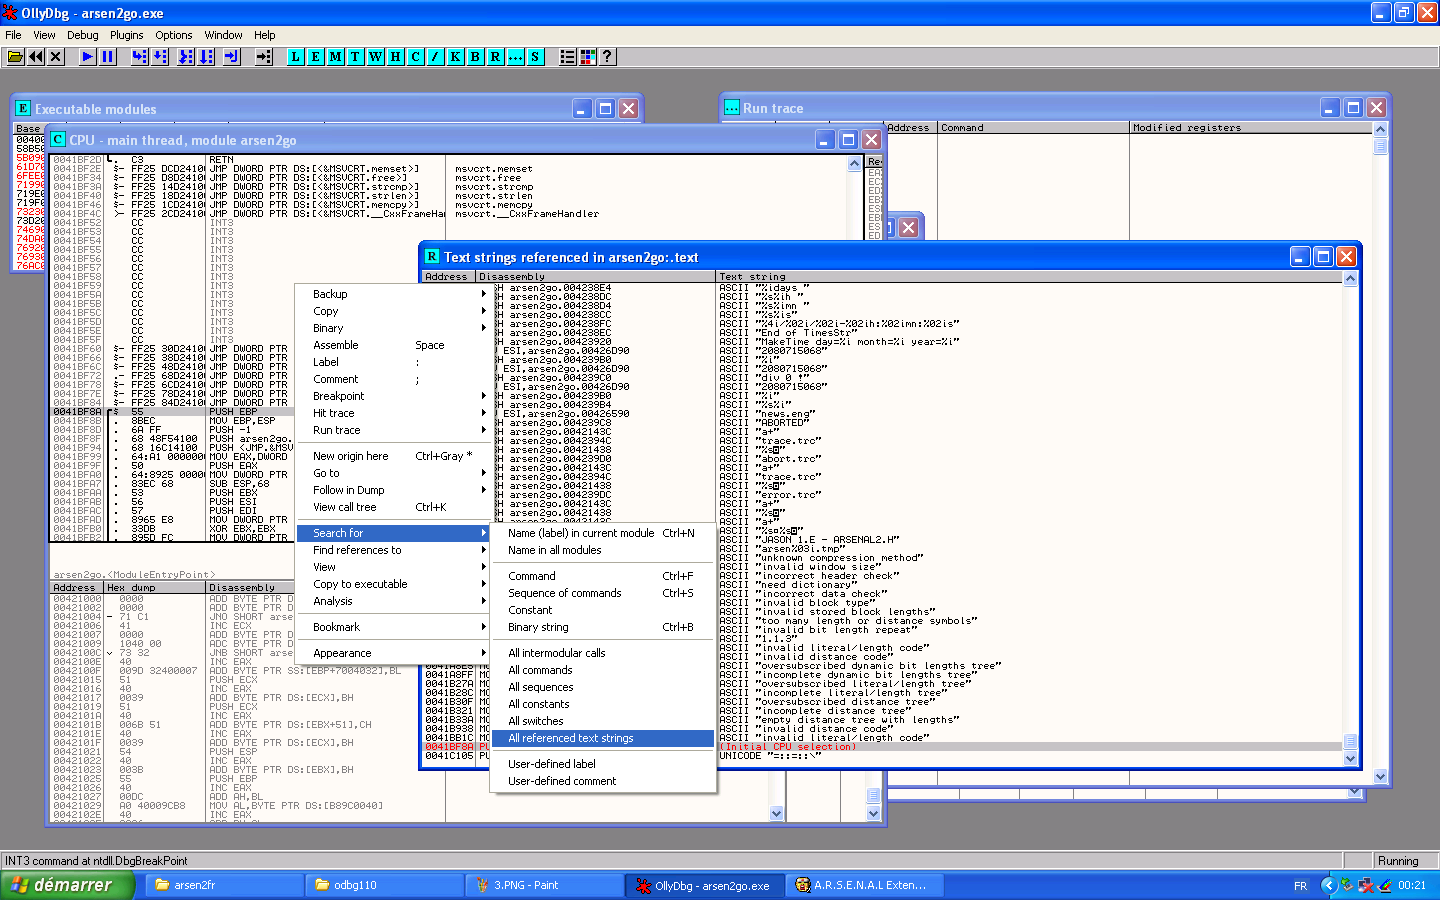This screenshot has width=1440, height=900.
Task: Expand the Copy submenu
Action: 392,311
